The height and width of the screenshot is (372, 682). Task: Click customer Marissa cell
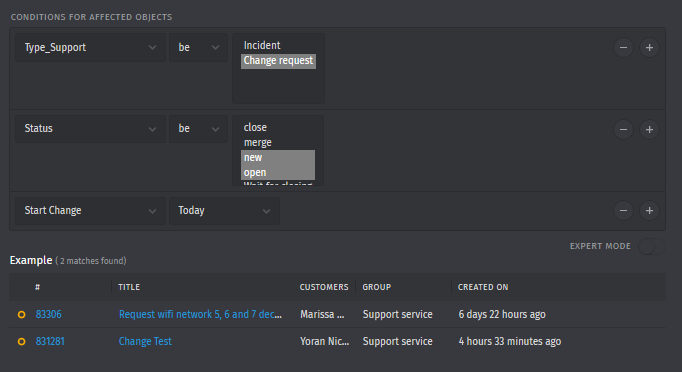click(x=322, y=314)
